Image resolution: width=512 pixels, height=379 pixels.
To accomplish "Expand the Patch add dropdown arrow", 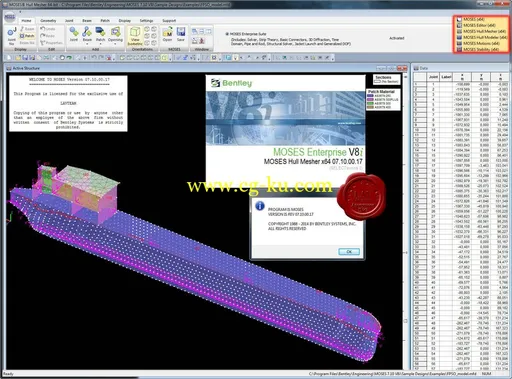I will pos(100,44).
